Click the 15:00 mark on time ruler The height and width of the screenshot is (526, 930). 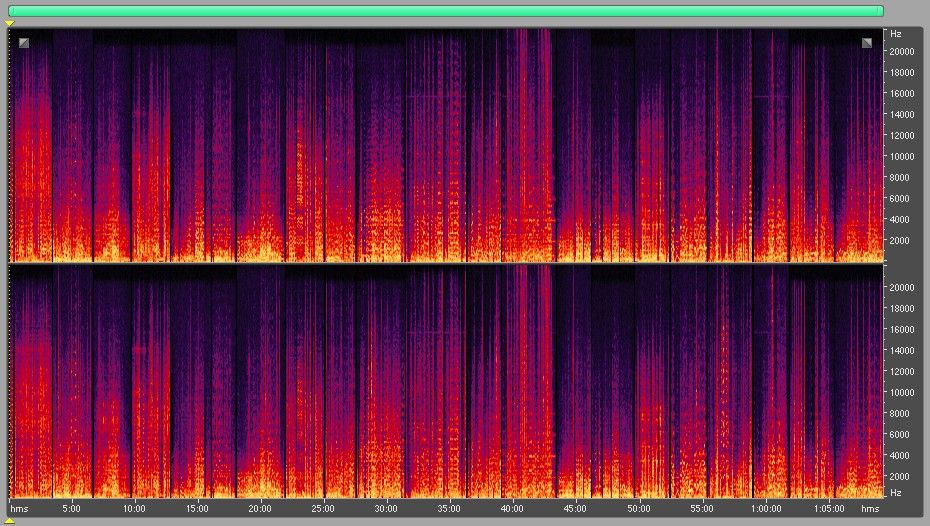click(x=197, y=509)
